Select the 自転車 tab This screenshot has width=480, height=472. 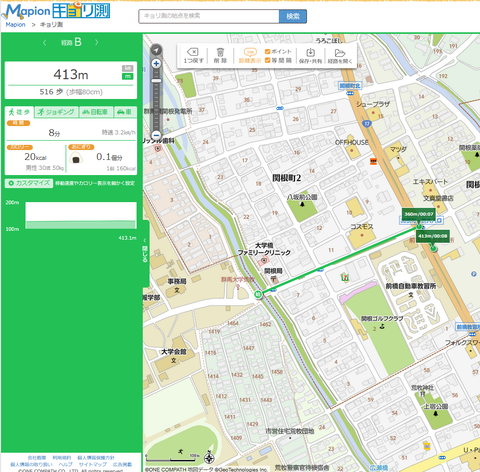96,112
